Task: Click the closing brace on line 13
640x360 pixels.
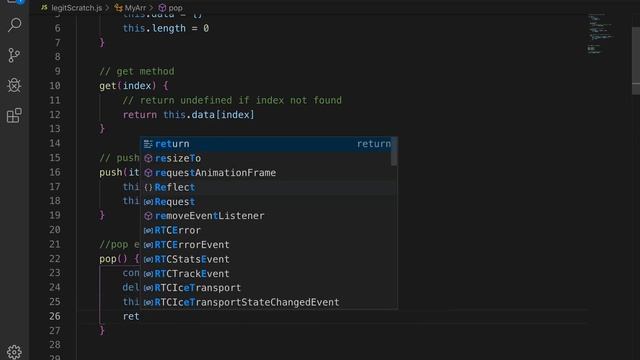Action: 102,129
